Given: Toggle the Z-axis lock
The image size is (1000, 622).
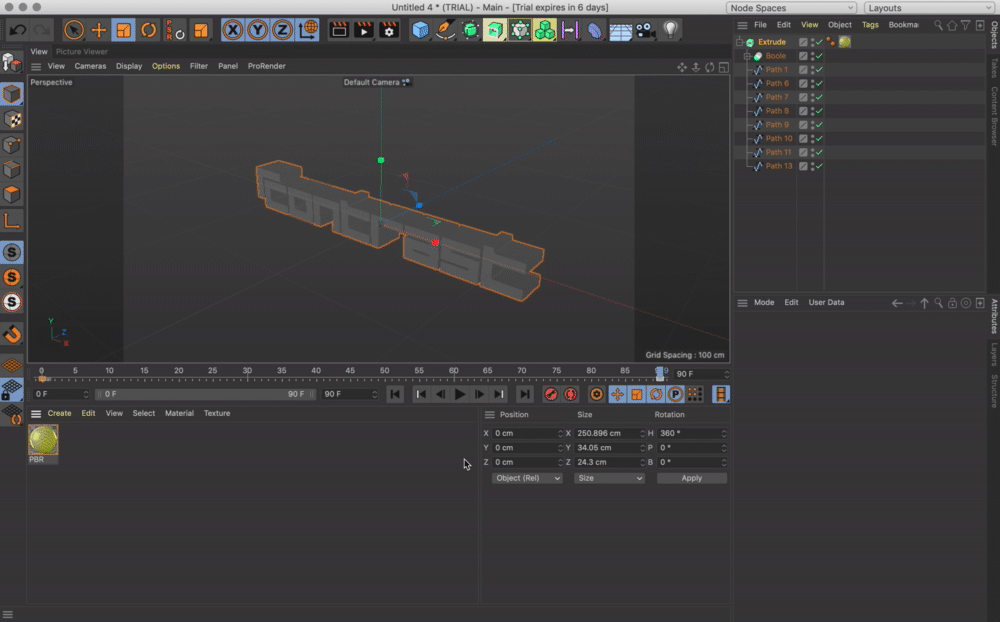Looking at the screenshot, I should coord(283,30).
